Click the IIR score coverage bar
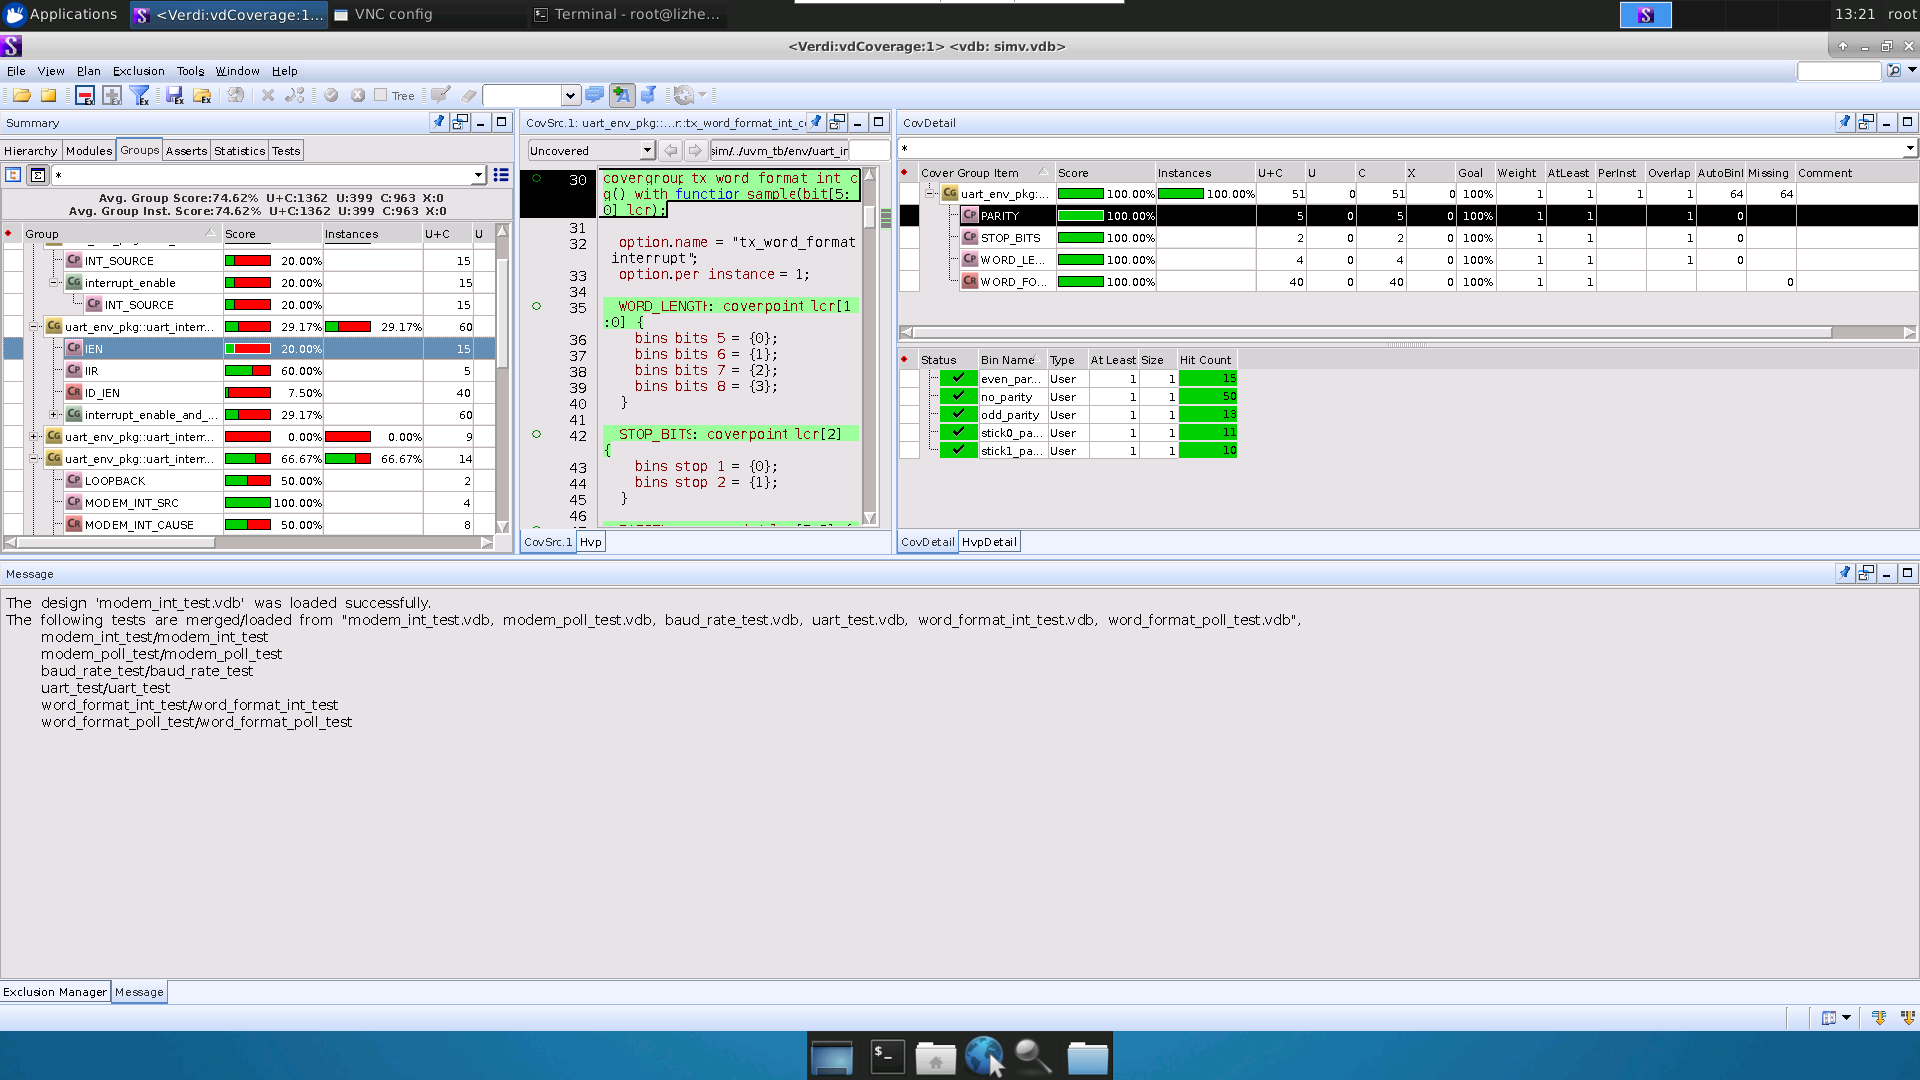This screenshot has width=1920, height=1080. click(247, 371)
